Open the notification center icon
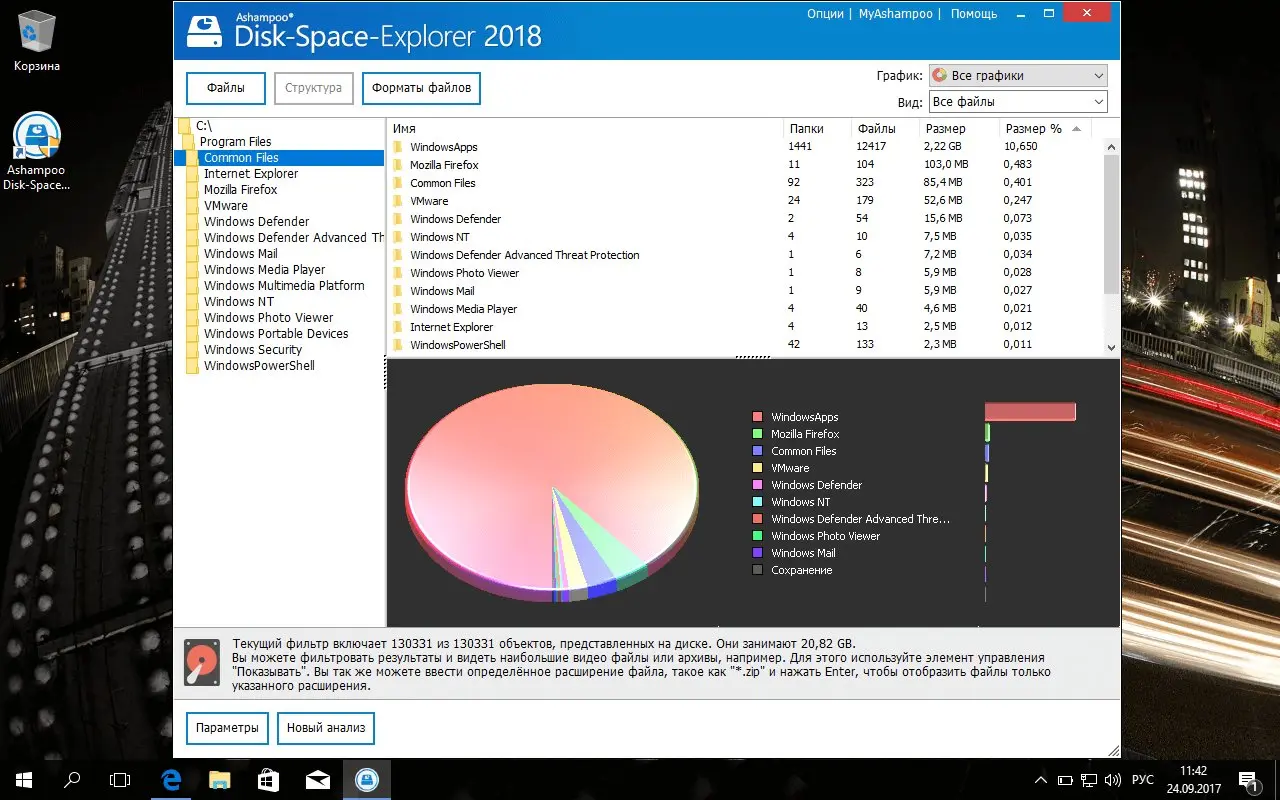Viewport: 1280px width, 800px height. (1248, 780)
